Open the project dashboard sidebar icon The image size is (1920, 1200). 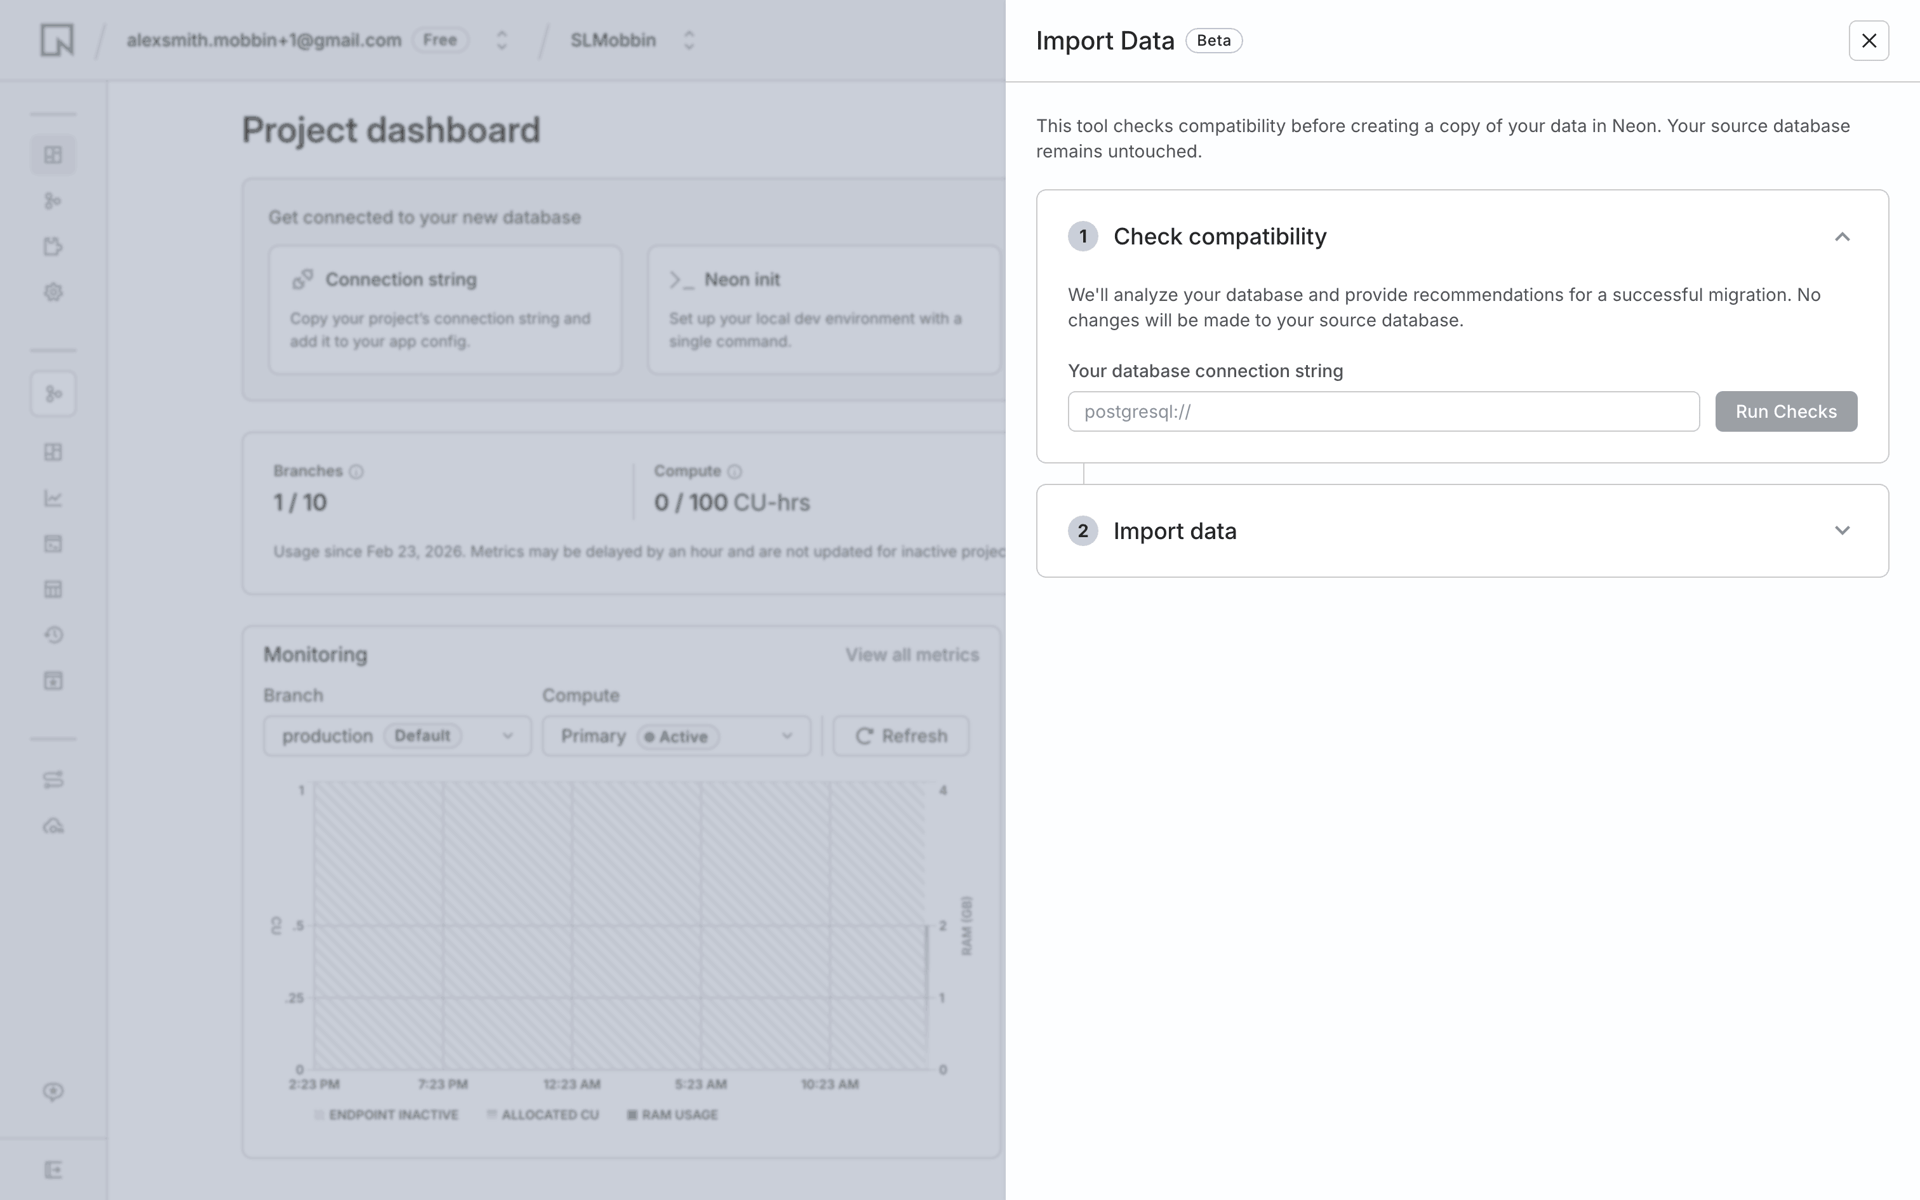pyautogui.click(x=53, y=155)
